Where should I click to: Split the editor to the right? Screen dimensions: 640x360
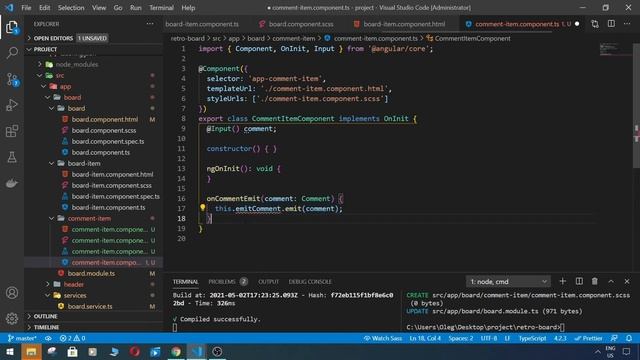click(x=611, y=24)
